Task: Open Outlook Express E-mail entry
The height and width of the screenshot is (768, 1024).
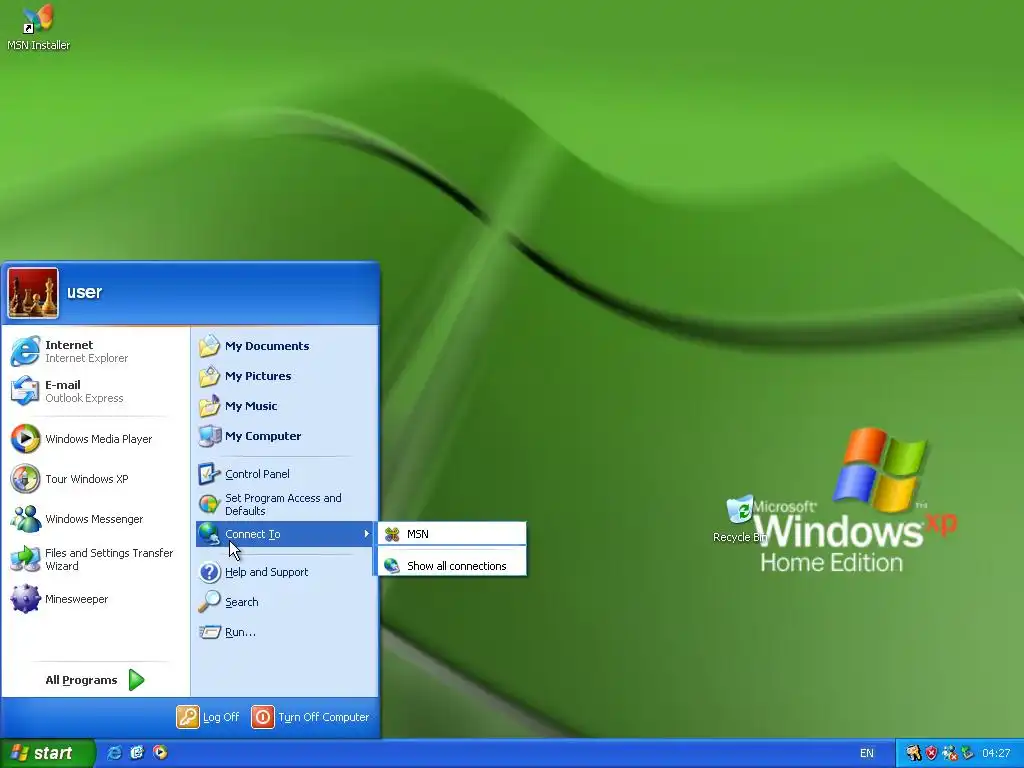Action: coord(95,391)
